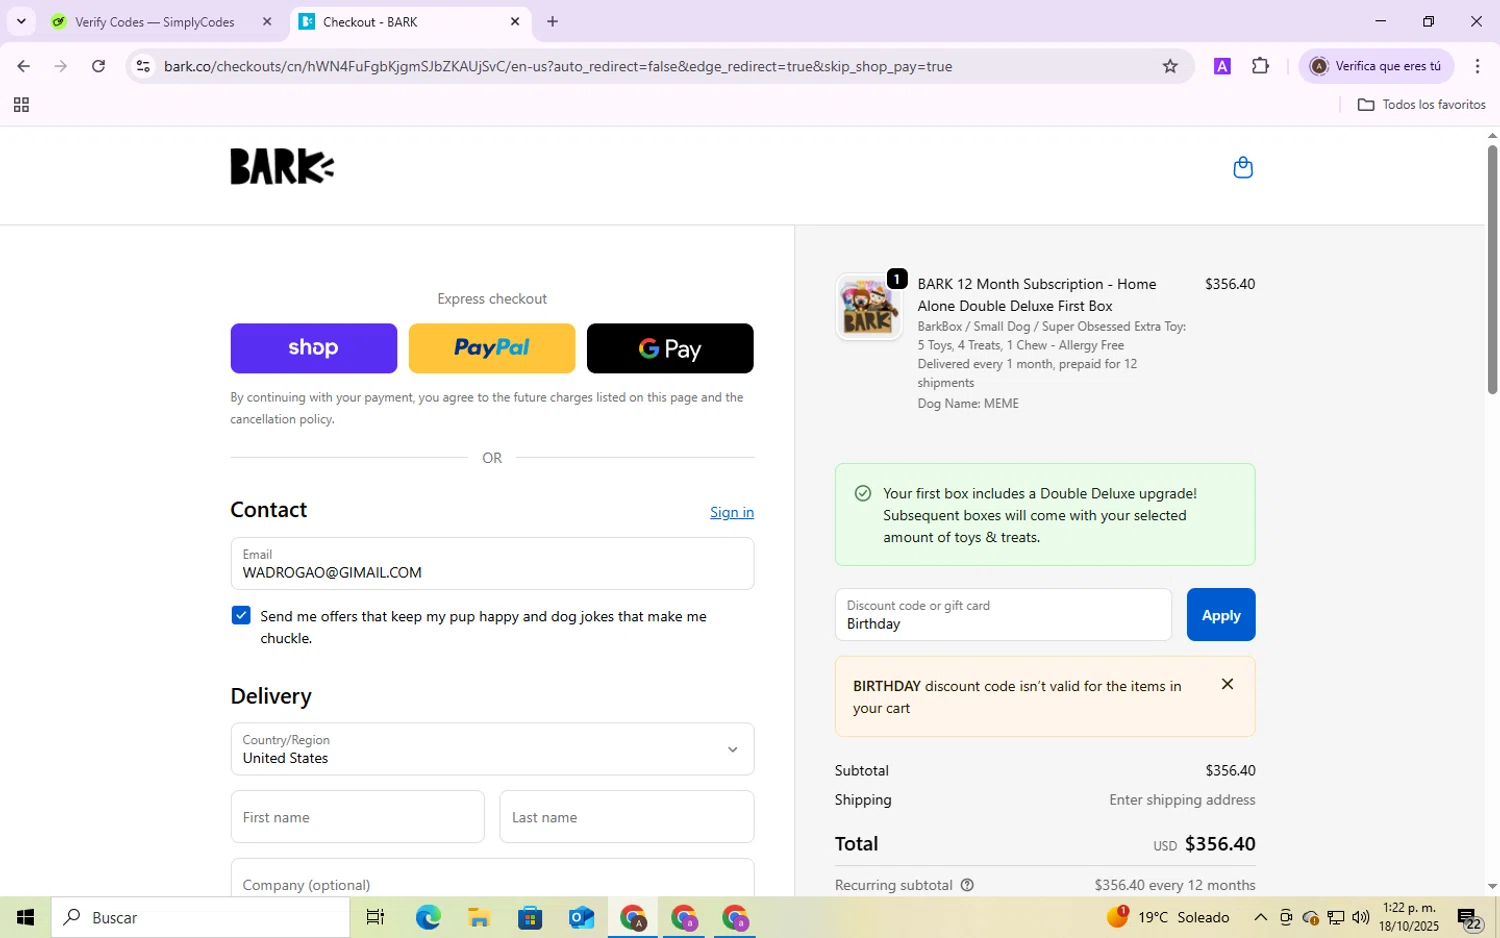The width and height of the screenshot is (1500, 938).
Task: Go back to previous page
Action: 23,66
